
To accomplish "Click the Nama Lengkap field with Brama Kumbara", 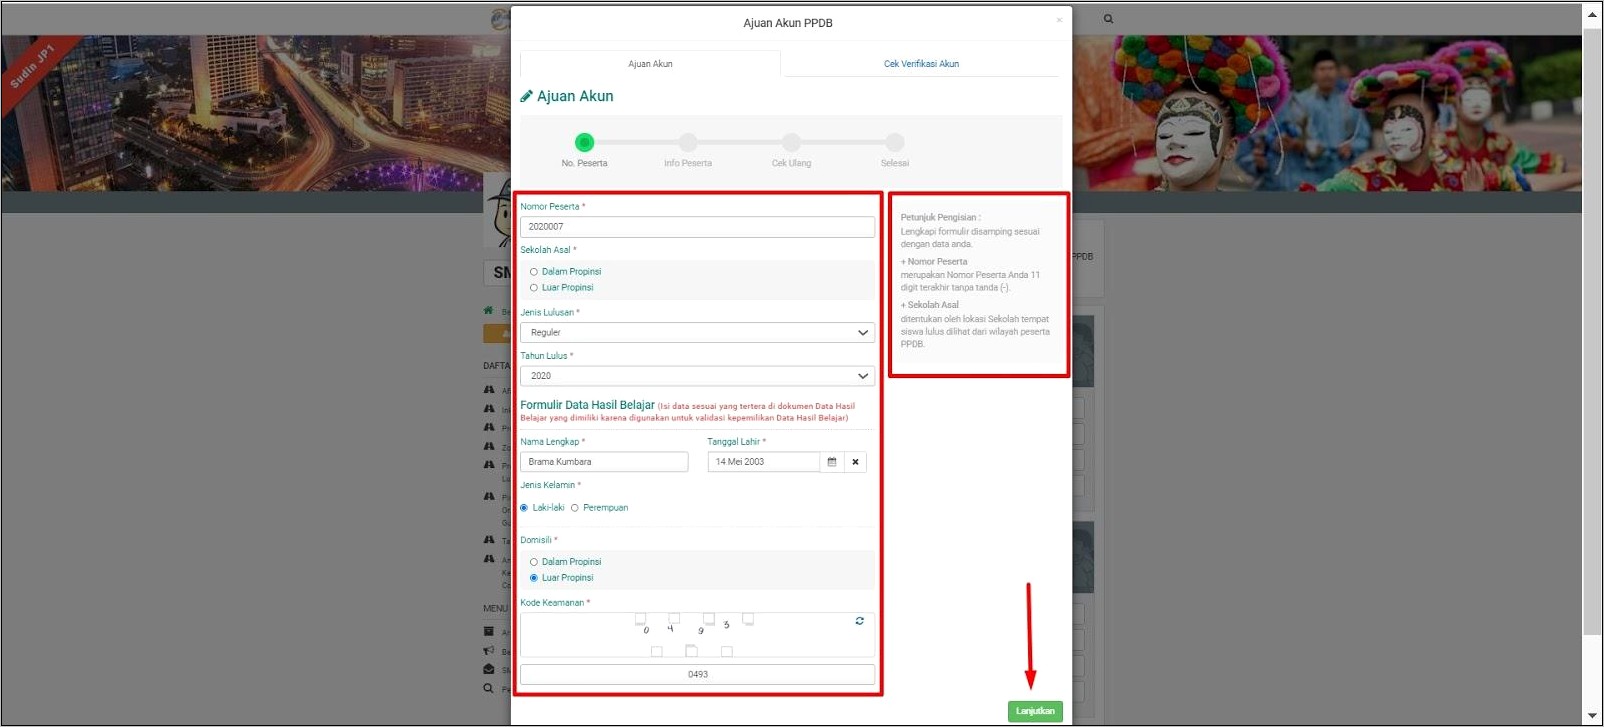I will coord(604,462).
